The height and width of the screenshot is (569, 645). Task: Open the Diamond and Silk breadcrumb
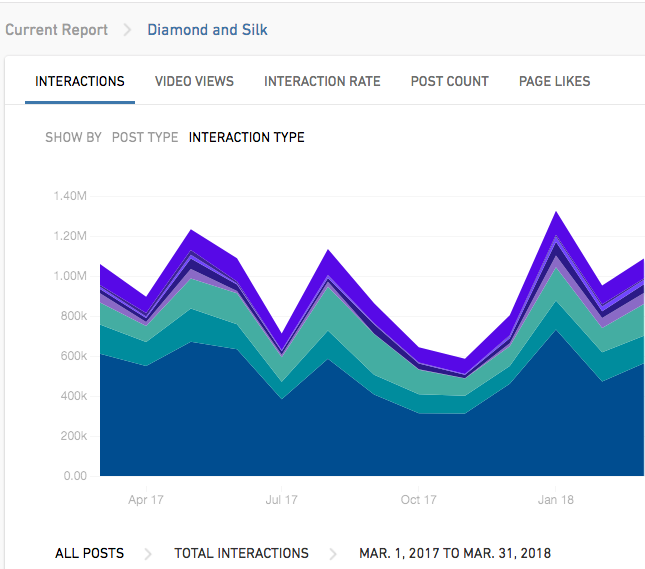[207, 30]
